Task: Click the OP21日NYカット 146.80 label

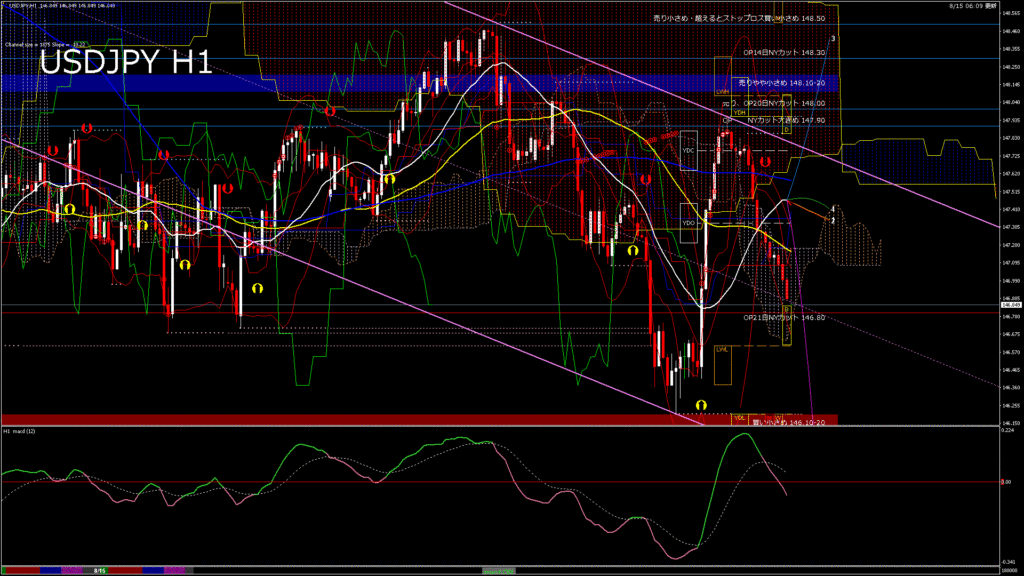Action: [x=784, y=317]
